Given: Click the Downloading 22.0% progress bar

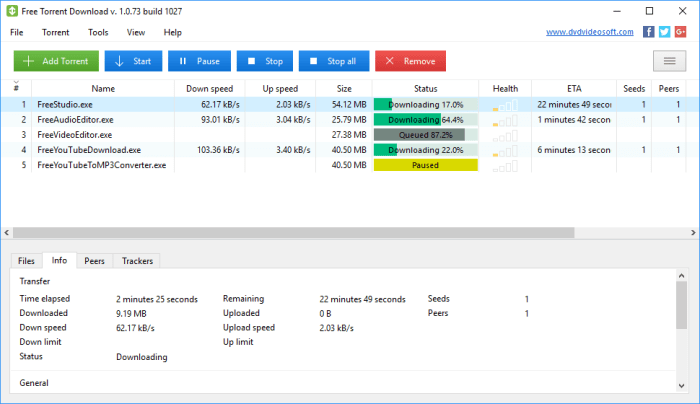Looking at the screenshot, I should pos(425,150).
